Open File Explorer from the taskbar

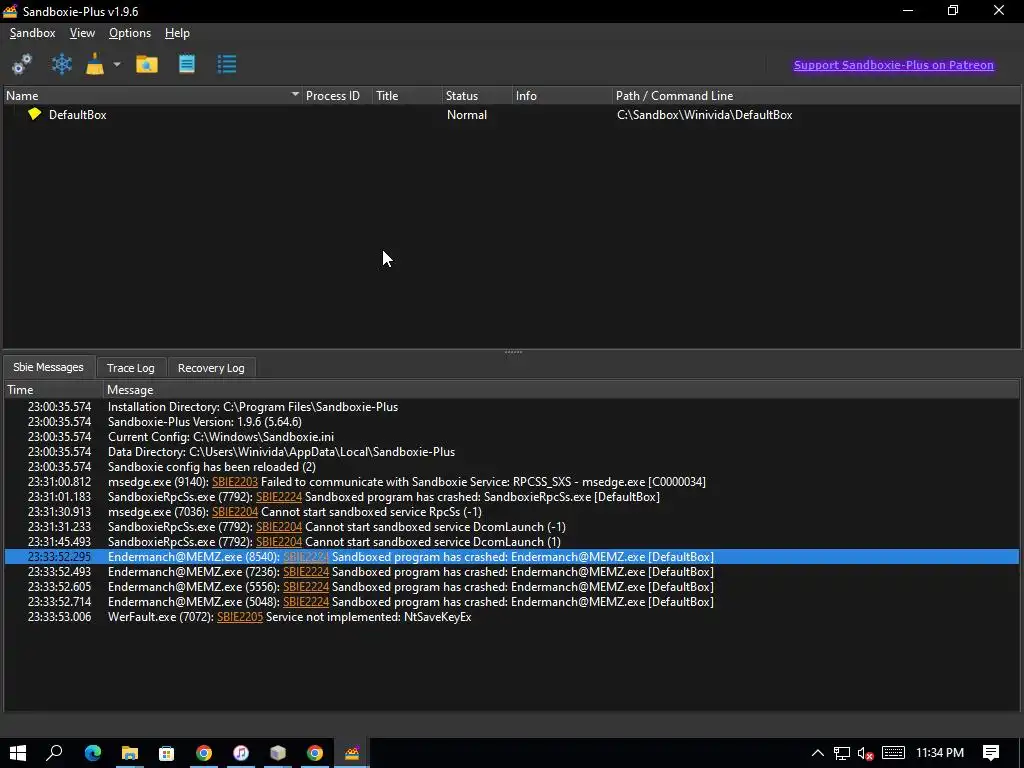coord(130,753)
